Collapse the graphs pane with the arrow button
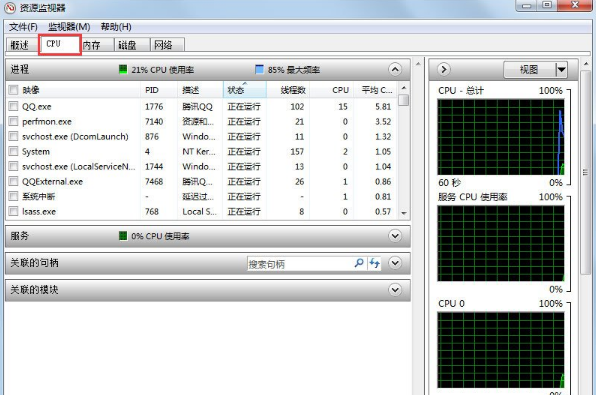Viewport: 596px width, 395px height. click(x=444, y=70)
